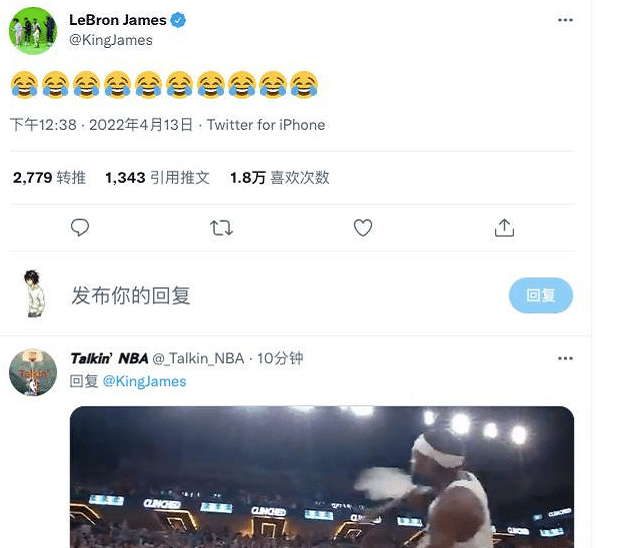Click the 2022年4月13日 timestamp
Screen dimensions: 617x548
(143, 125)
